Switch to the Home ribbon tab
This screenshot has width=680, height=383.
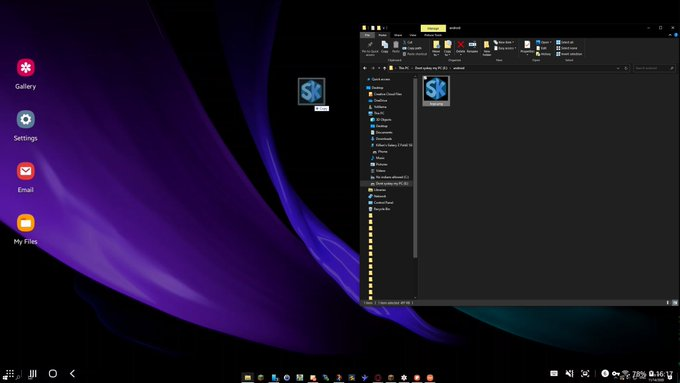[x=382, y=35]
